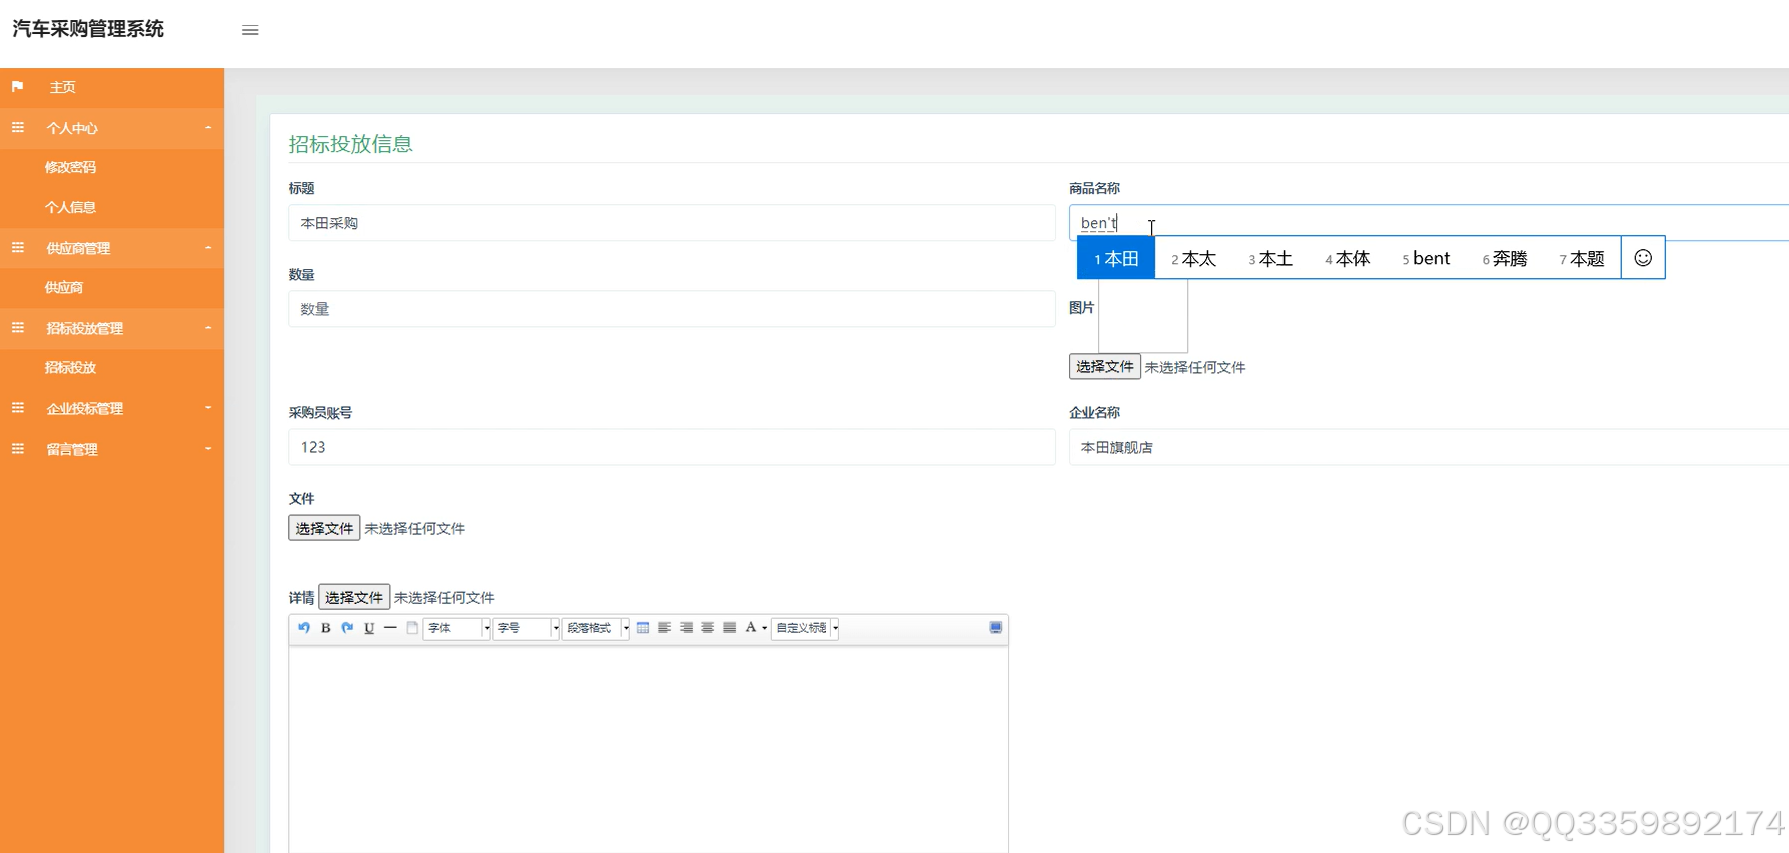Screen dimensions: 1789x853
Task: Open 字体 font family dropdown
Action: (457, 628)
